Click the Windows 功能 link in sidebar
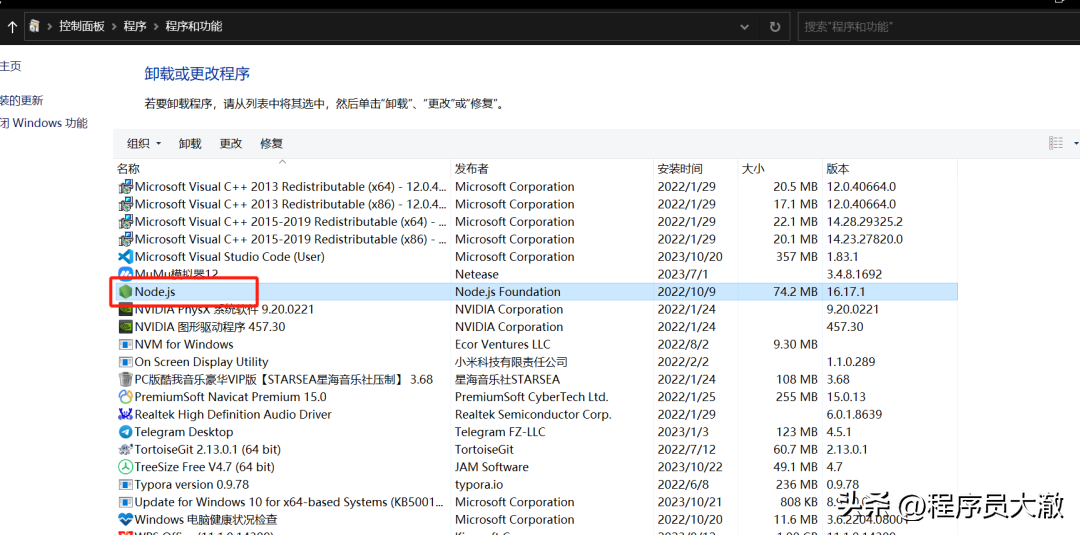1080x535 pixels. click(x=44, y=123)
